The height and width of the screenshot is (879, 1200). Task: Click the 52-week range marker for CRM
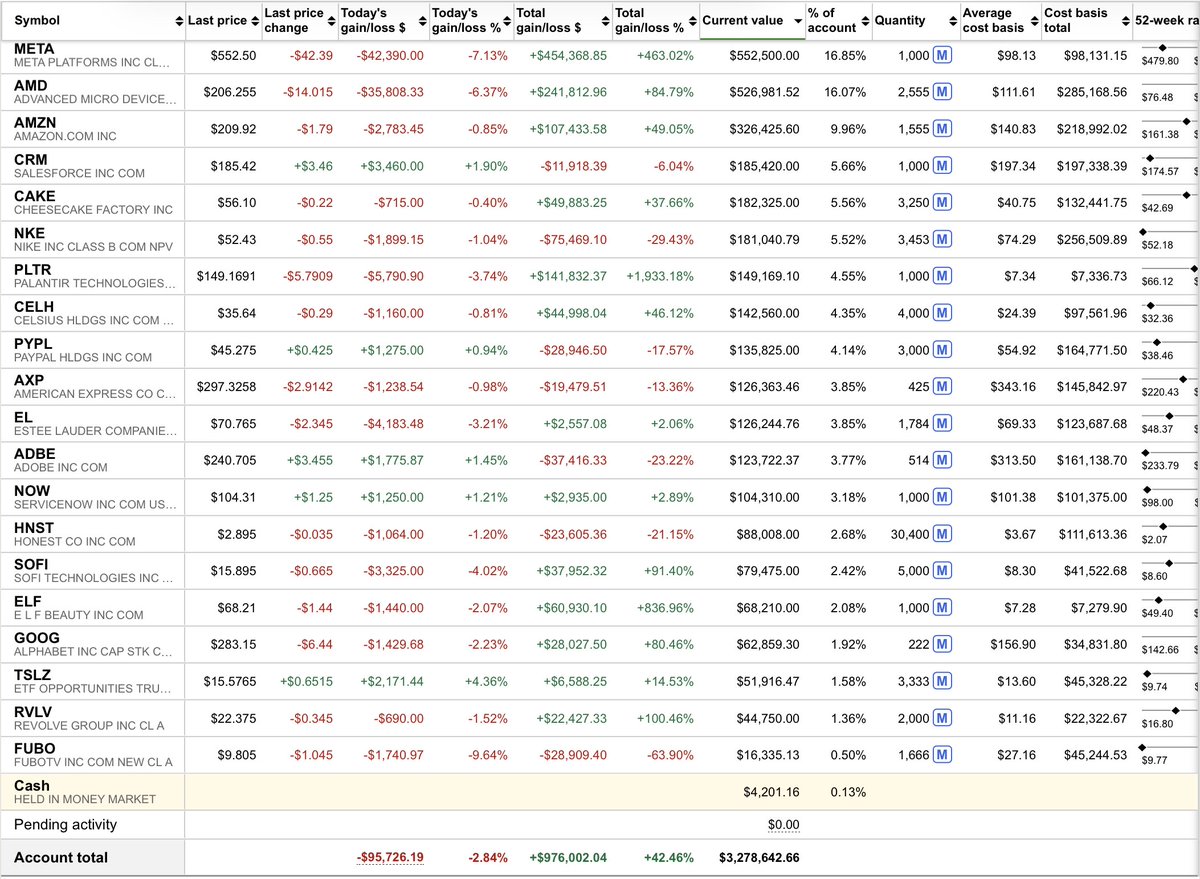click(1149, 158)
